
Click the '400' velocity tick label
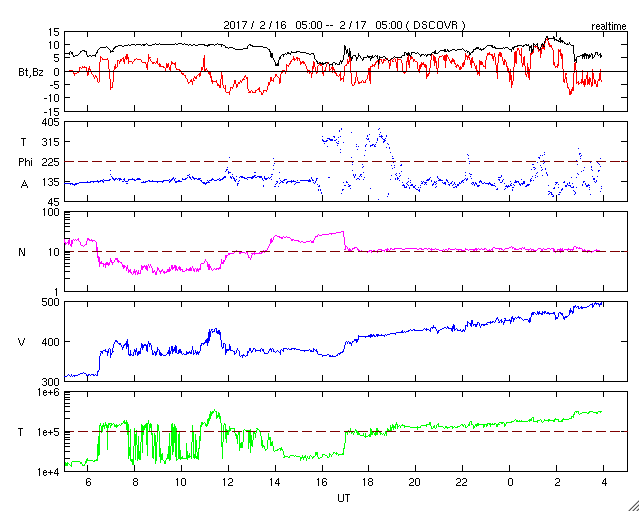pyautogui.click(x=51, y=342)
